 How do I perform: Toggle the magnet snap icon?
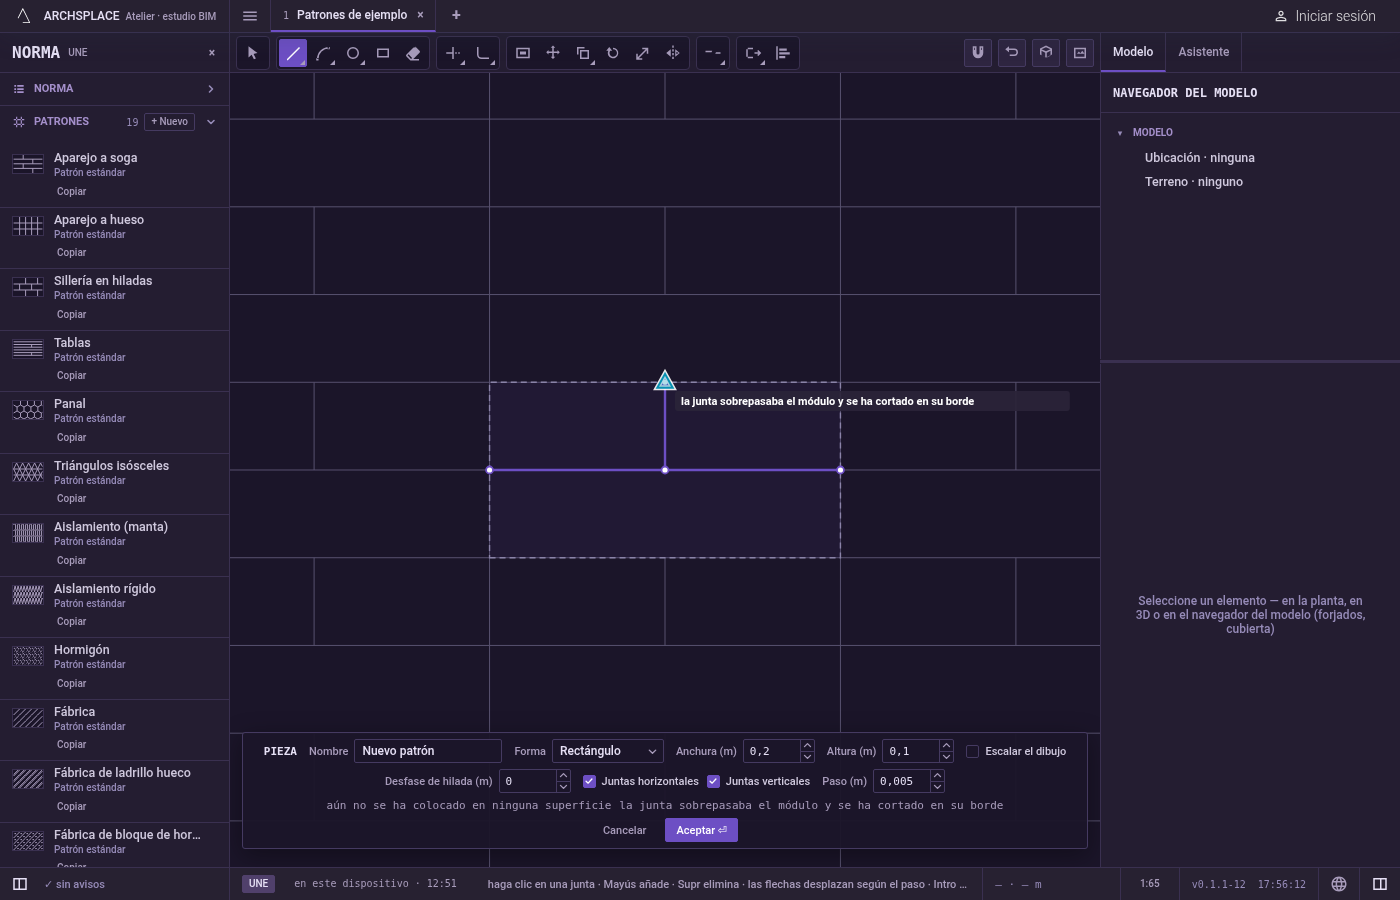coord(978,53)
